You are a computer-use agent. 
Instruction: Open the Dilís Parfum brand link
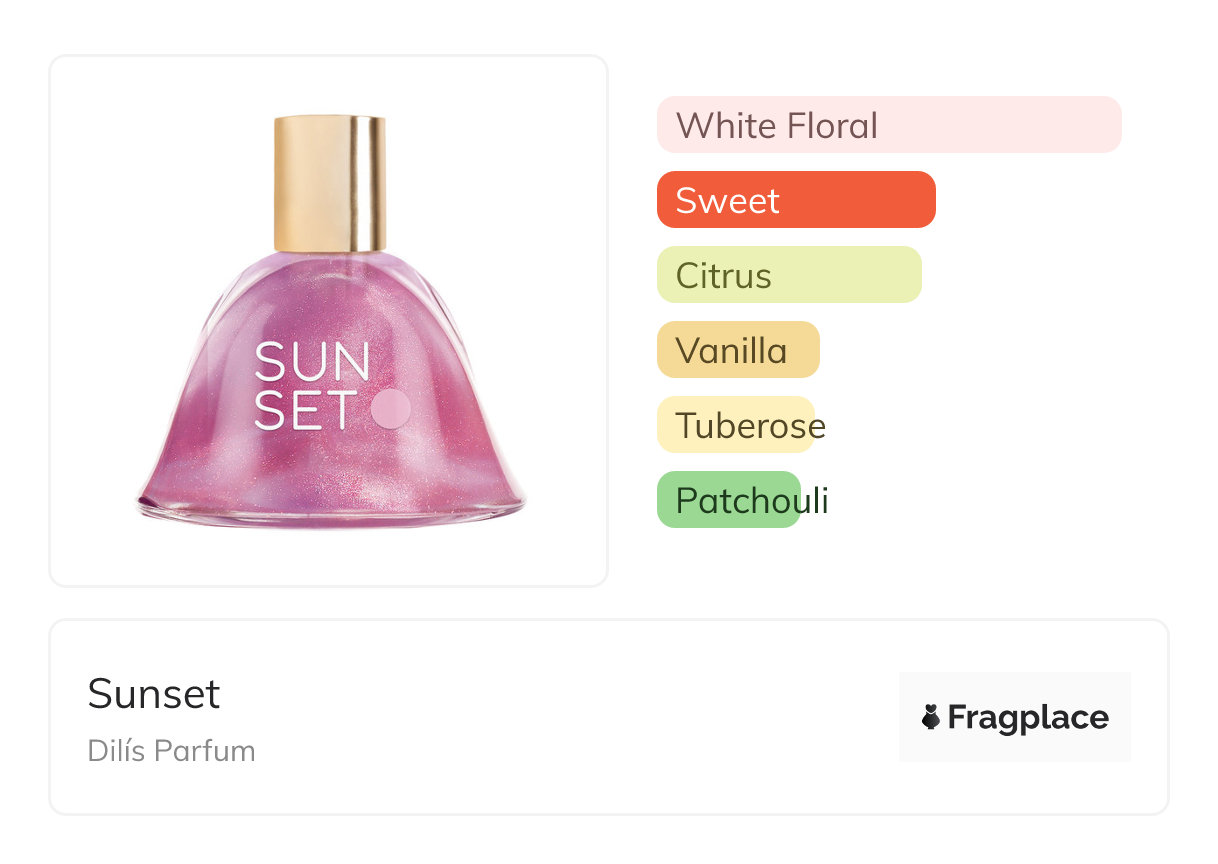coord(171,750)
